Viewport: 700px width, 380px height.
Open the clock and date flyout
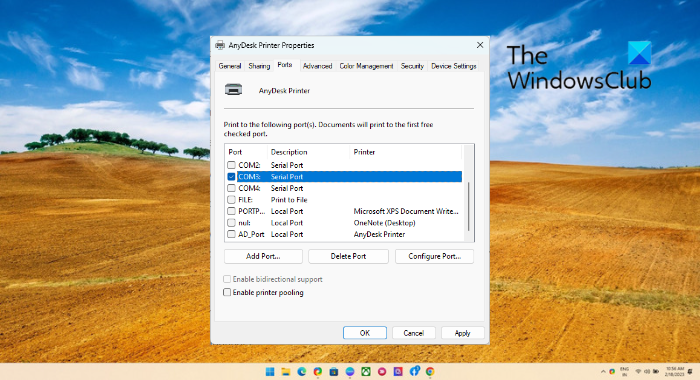coord(675,372)
